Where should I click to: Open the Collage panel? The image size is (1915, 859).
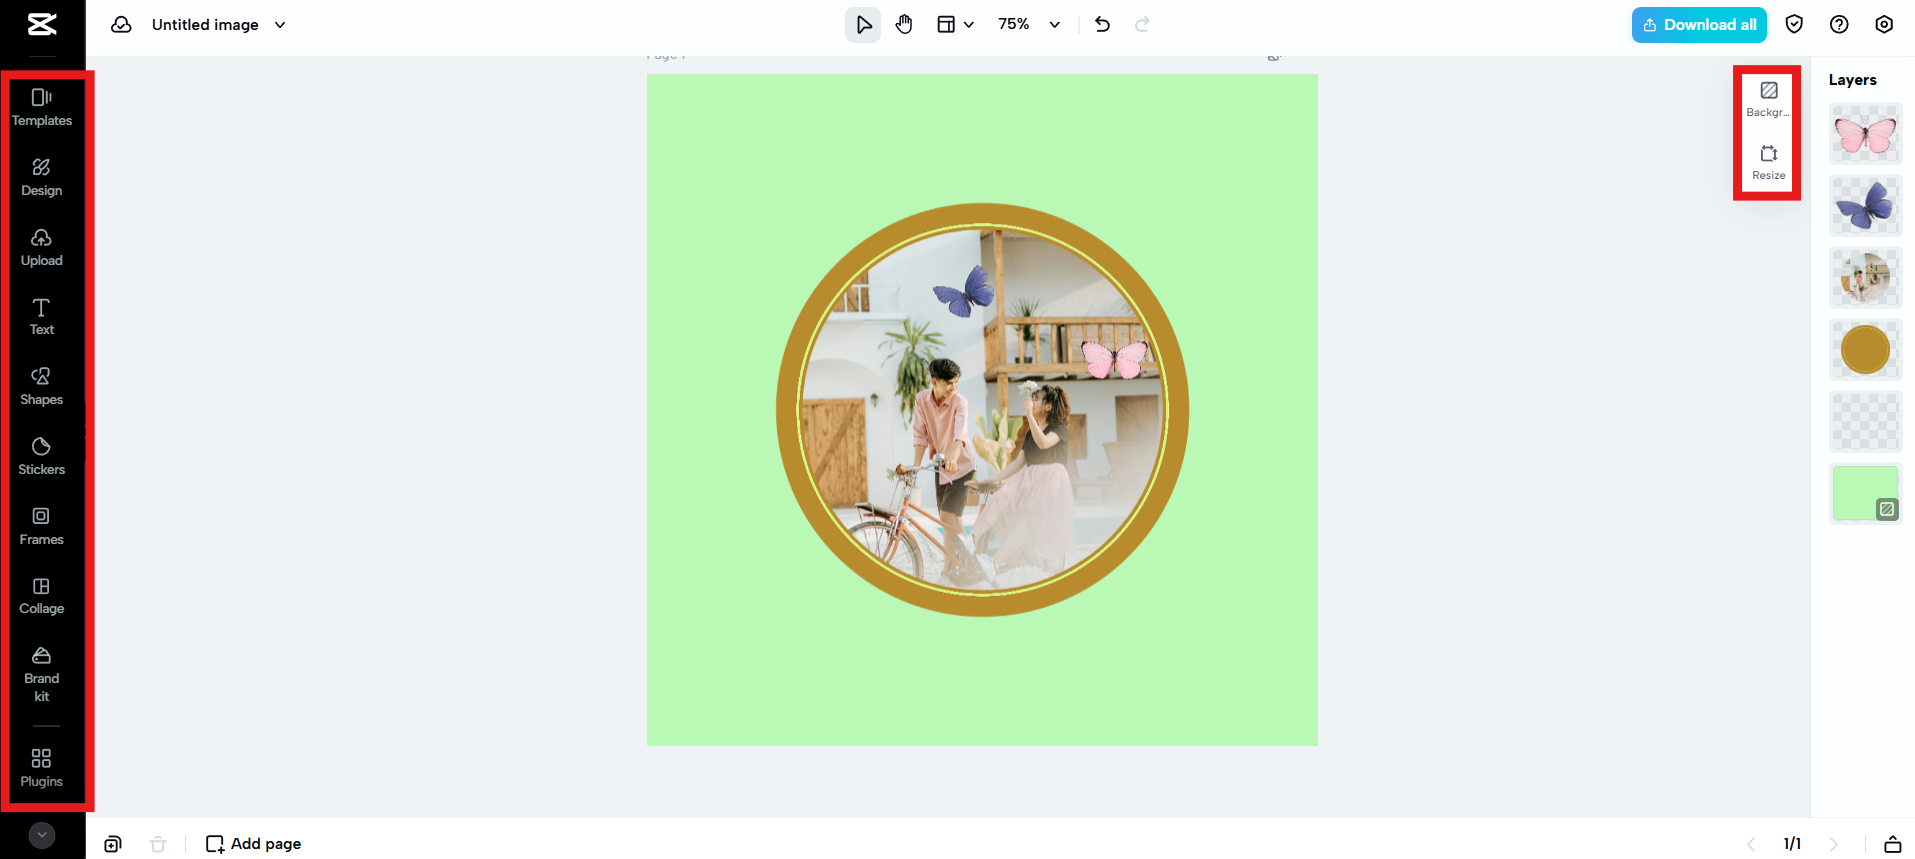tap(42, 596)
